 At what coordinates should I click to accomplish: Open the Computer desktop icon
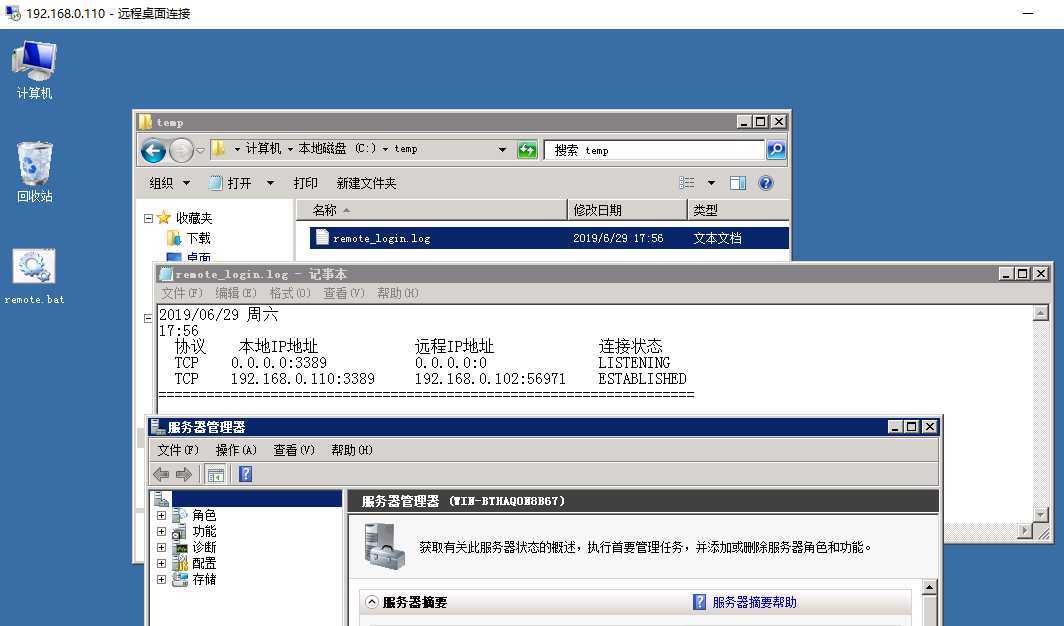34,69
